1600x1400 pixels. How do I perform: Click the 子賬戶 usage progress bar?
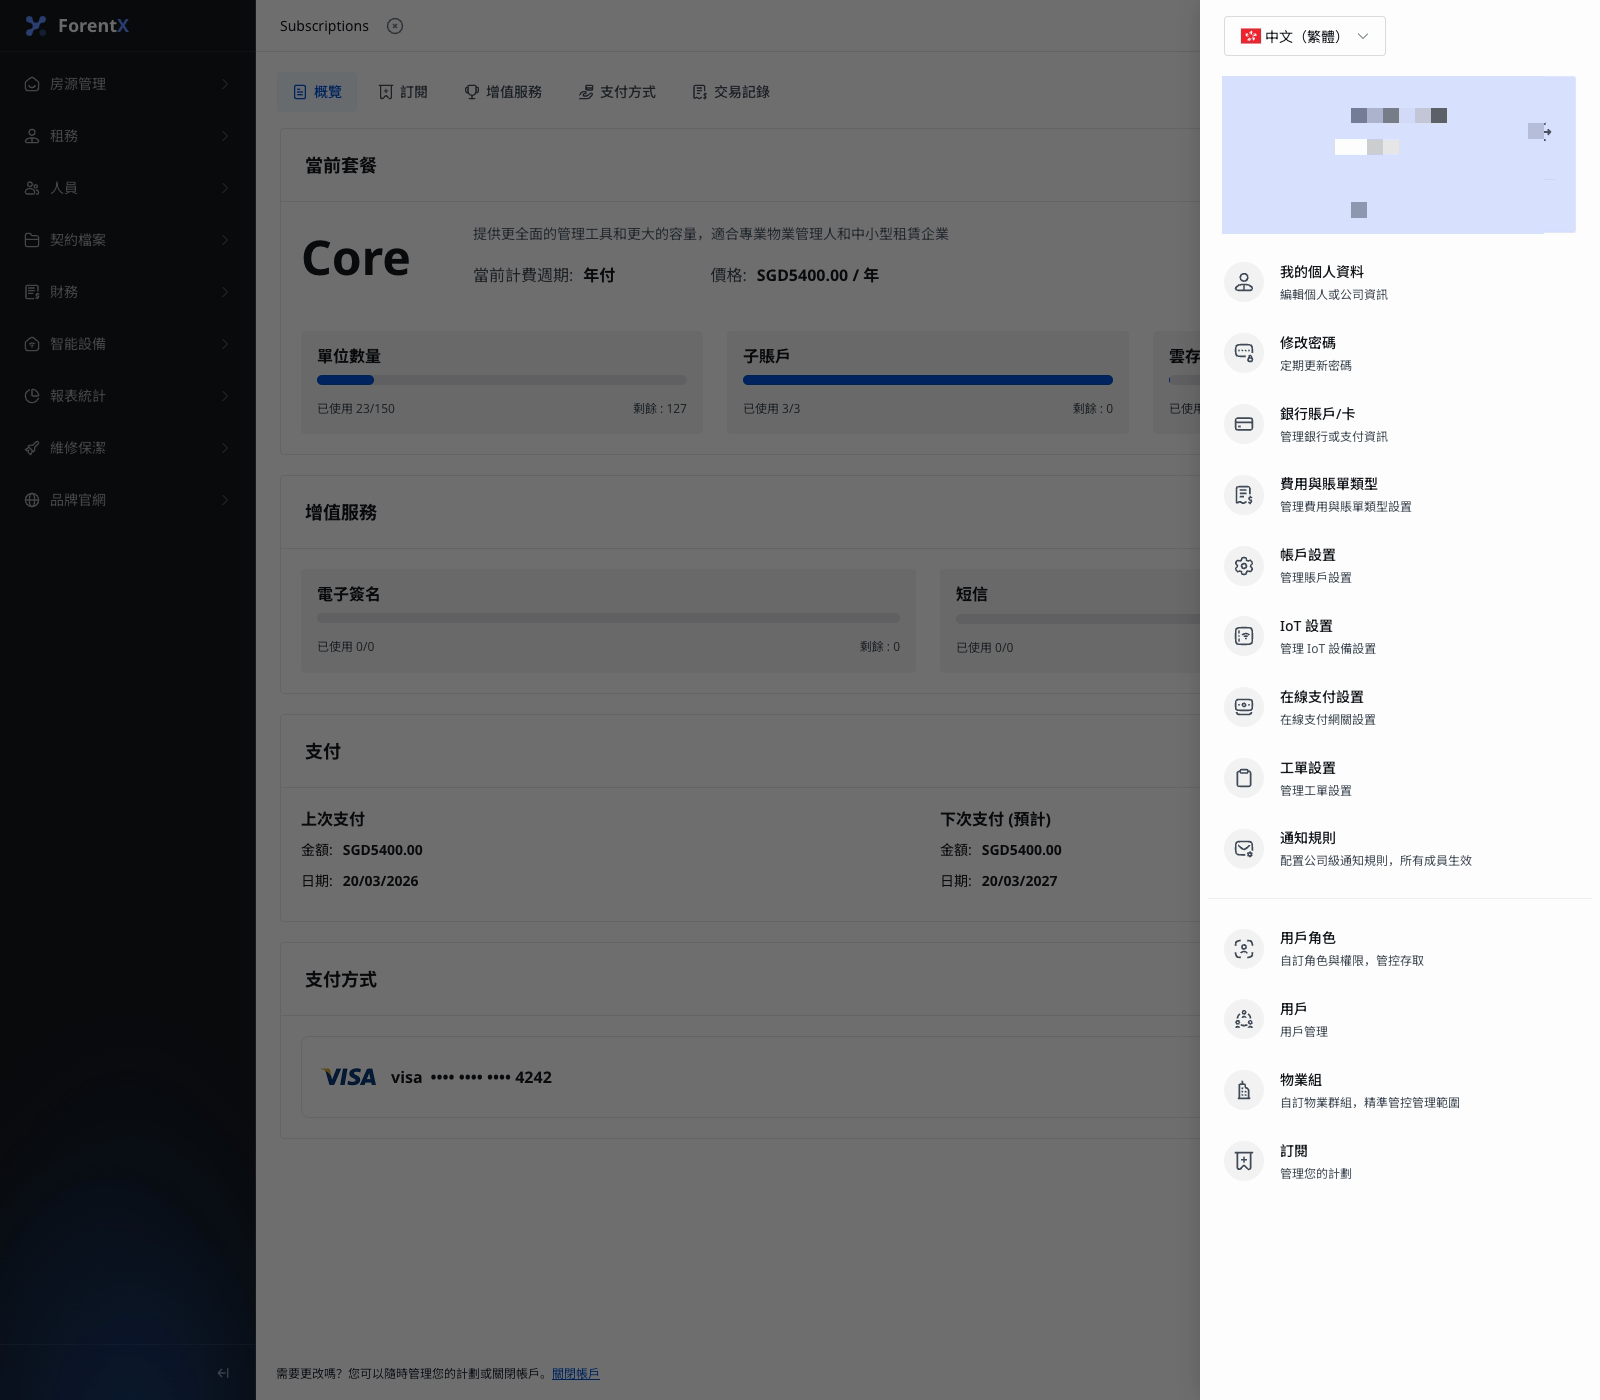(x=928, y=380)
